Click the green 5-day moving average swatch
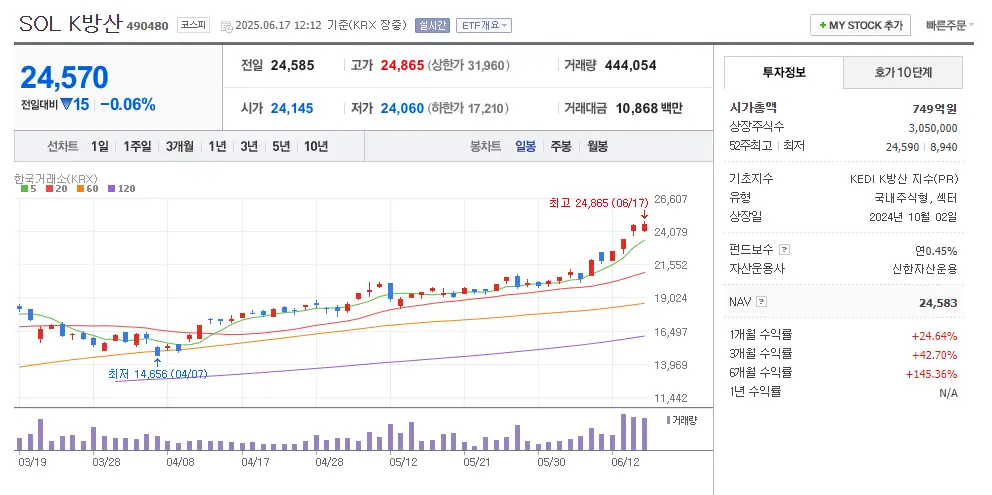Screen dimensions: 992x495 pyautogui.click(x=24, y=188)
